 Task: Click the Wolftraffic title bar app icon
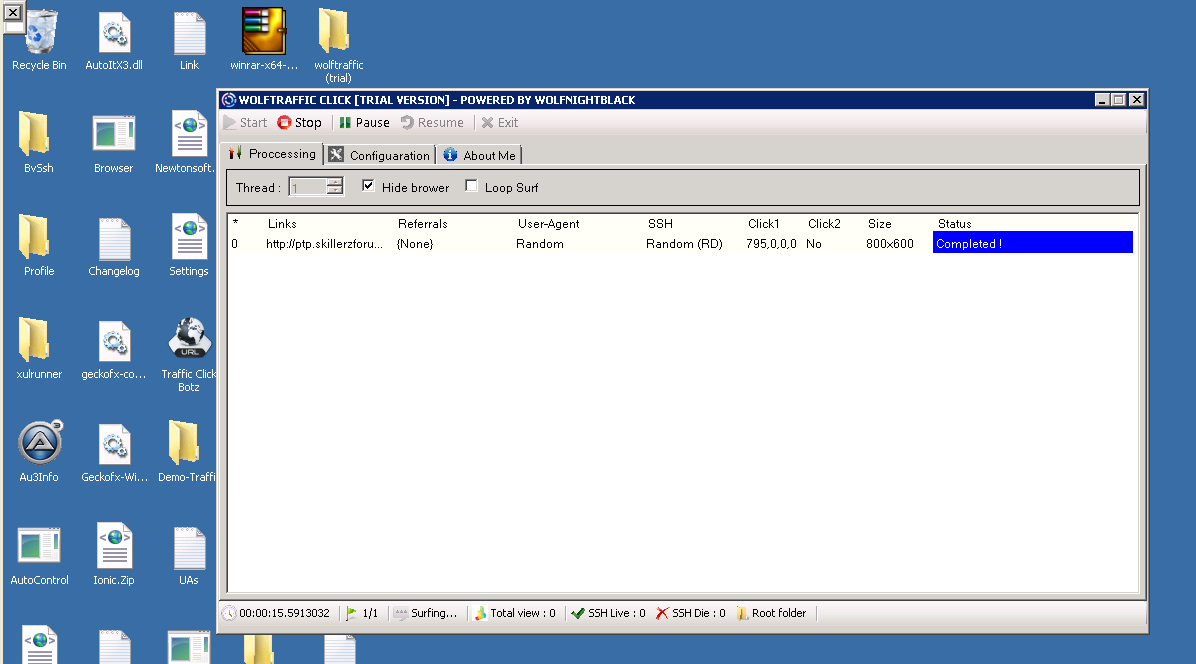point(228,100)
